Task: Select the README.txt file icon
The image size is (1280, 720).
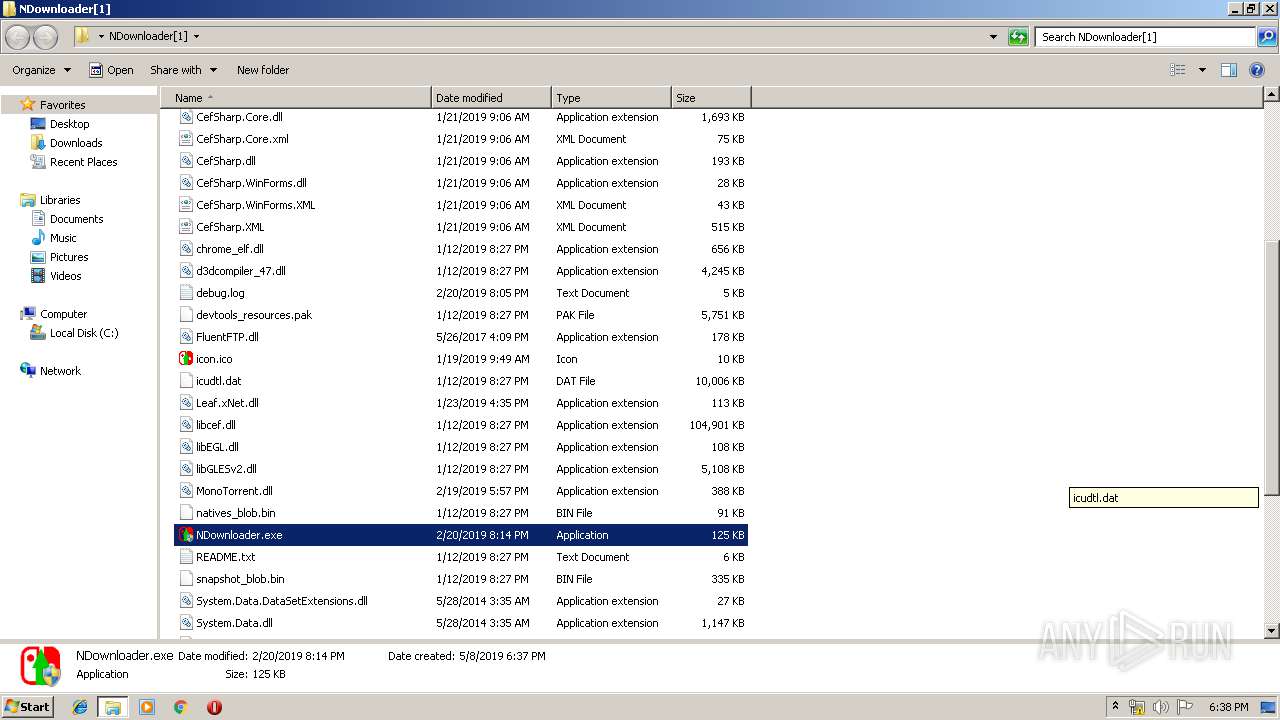Action: (x=186, y=557)
